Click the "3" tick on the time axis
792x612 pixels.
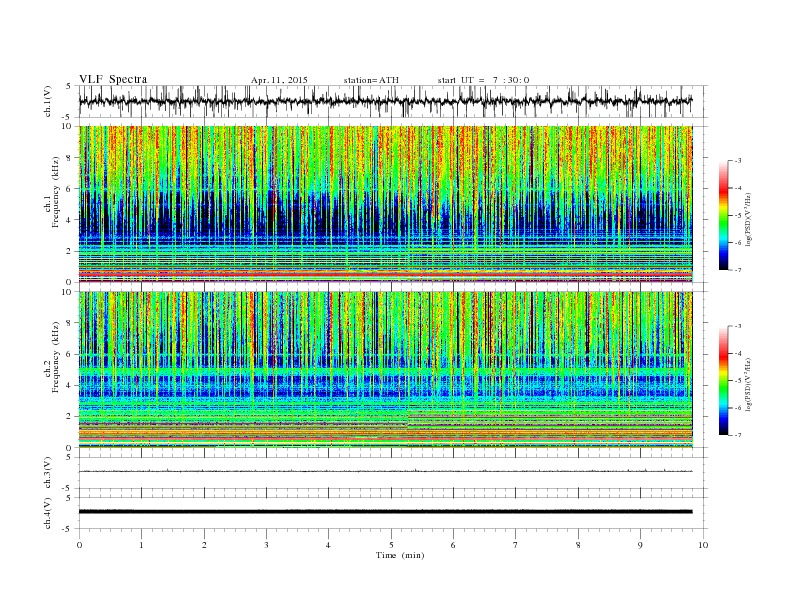click(x=266, y=545)
